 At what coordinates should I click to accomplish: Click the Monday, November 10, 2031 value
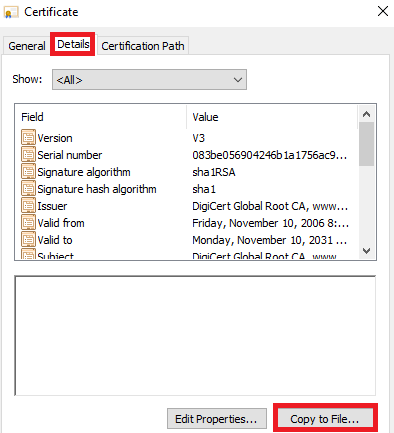[x=269, y=240]
